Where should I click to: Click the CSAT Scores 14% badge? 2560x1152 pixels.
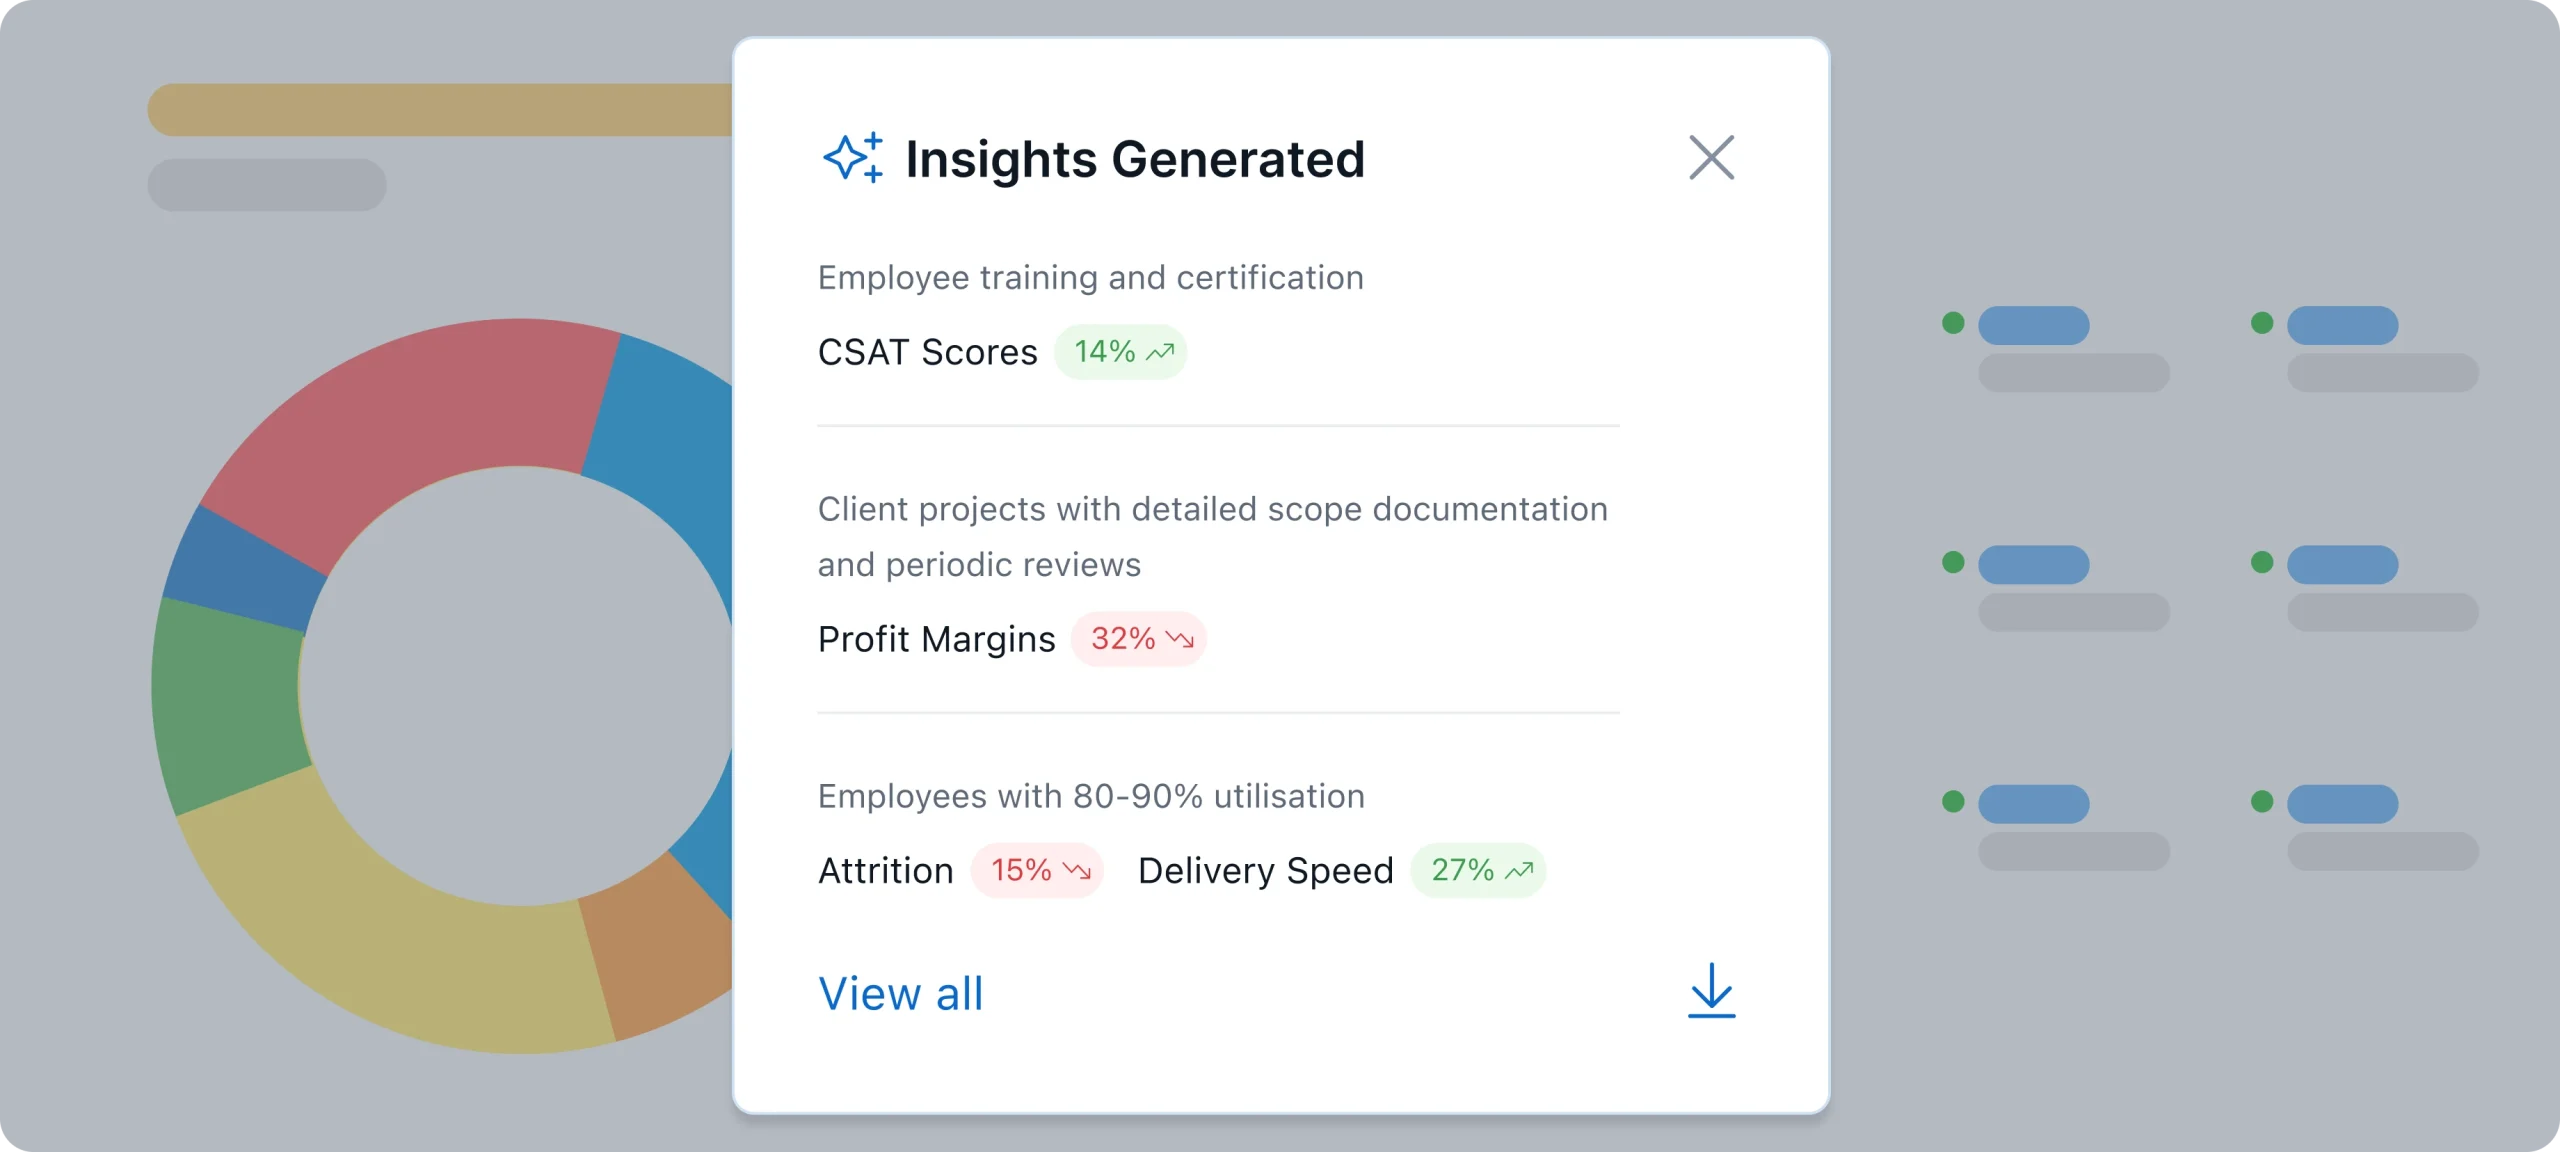(1120, 352)
